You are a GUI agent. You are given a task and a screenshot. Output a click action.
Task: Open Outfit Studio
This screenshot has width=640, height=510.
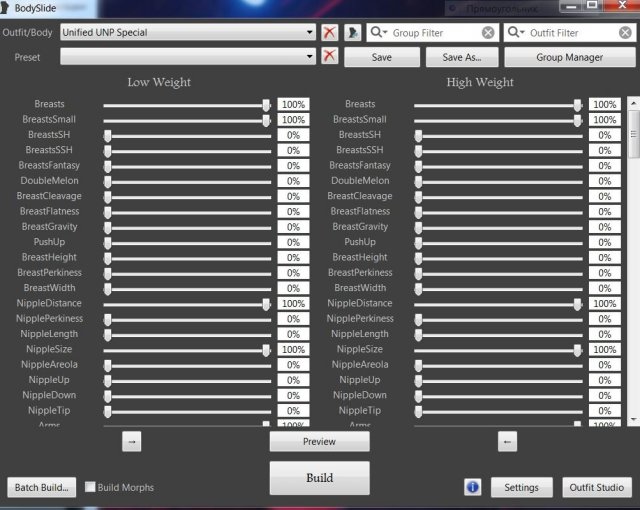pyautogui.click(x=596, y=487)
